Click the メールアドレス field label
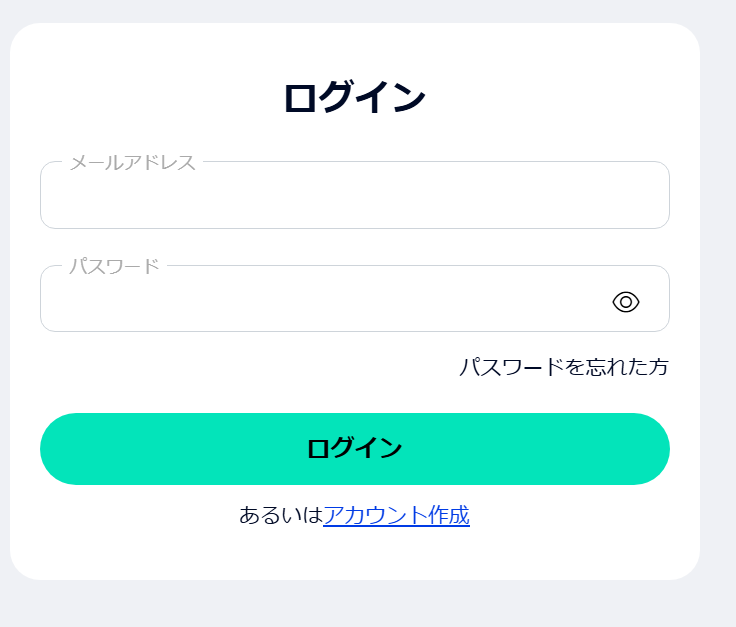Viewport: 736px width, 627px height. [x=132, y=163]
